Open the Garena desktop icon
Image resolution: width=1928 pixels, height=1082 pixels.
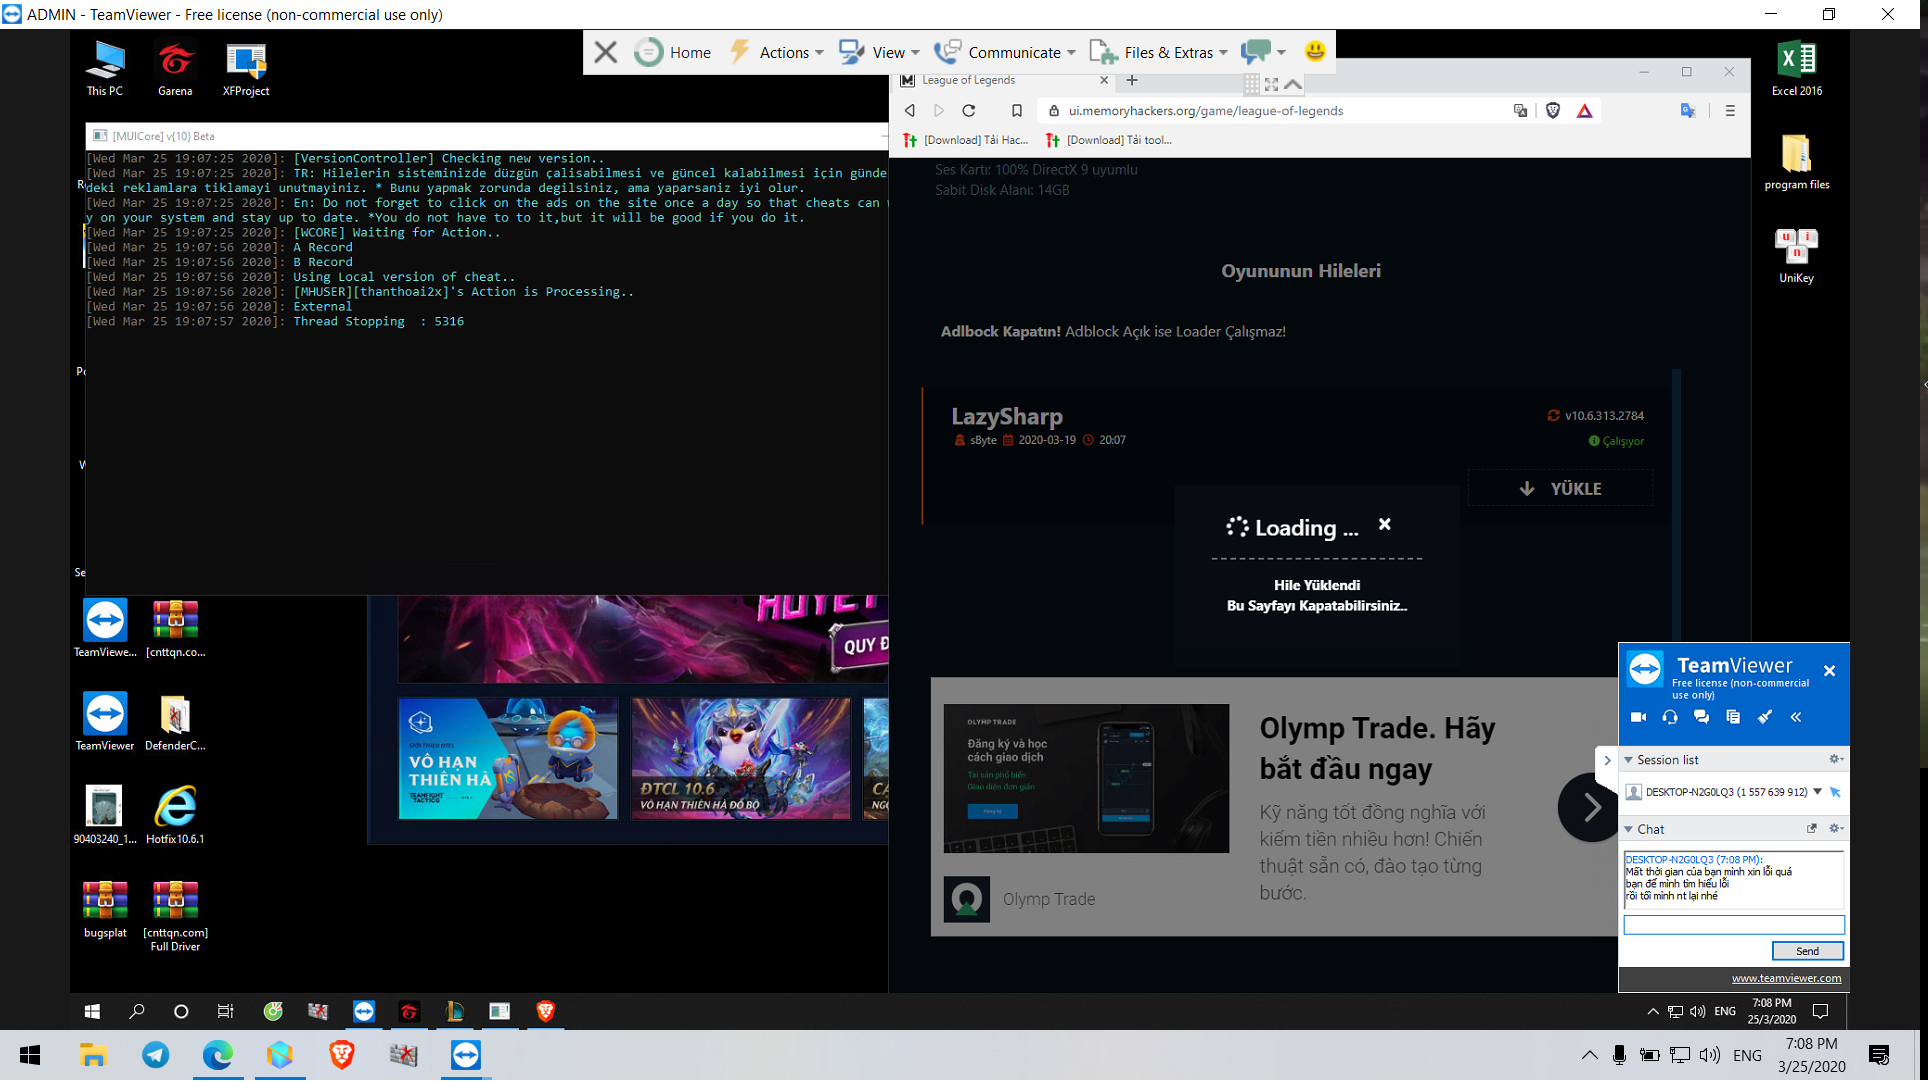click(x=175, y=68)
